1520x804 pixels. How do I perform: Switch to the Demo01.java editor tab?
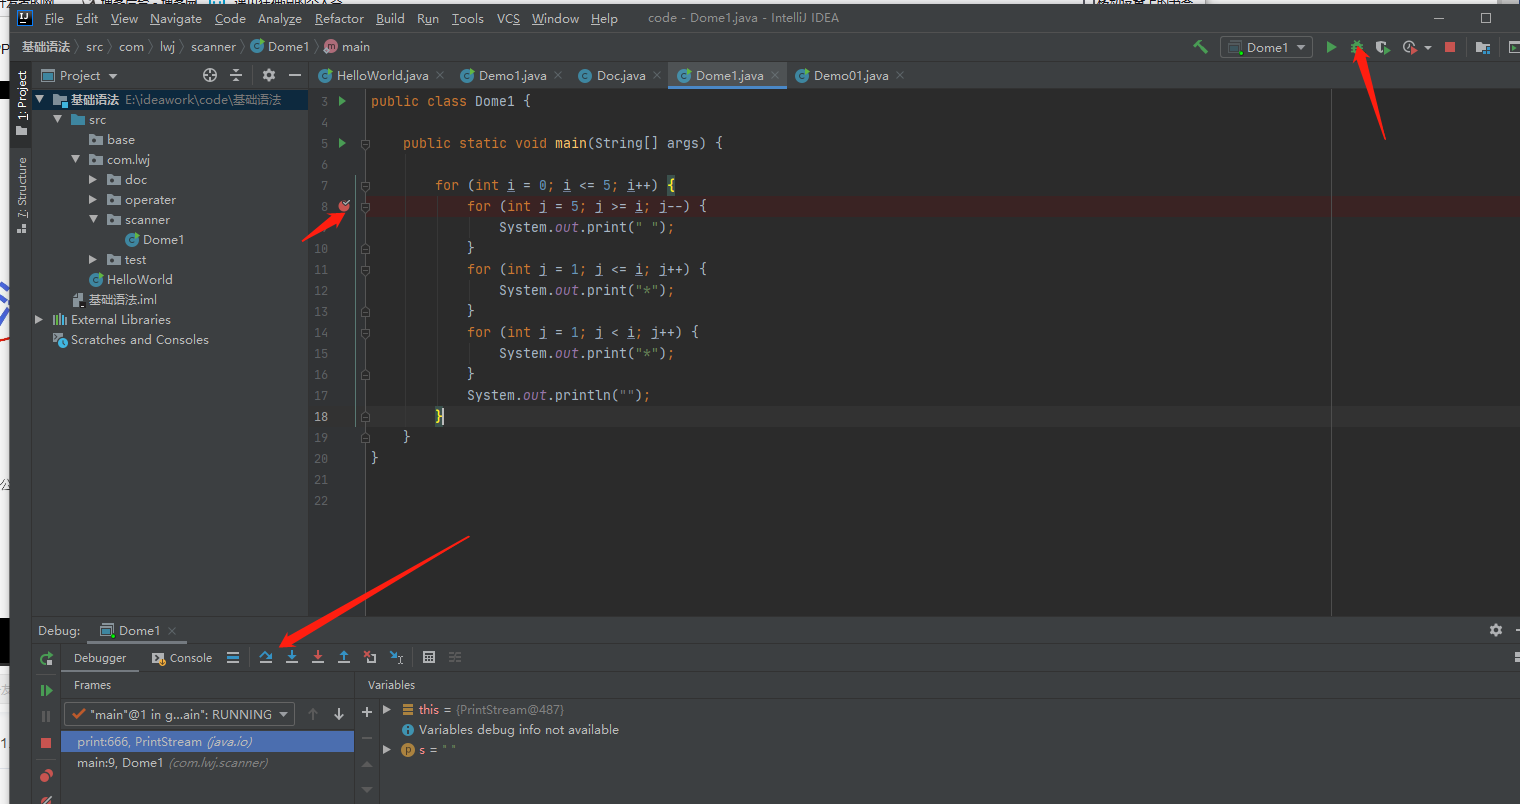click(x=850, y=75)
